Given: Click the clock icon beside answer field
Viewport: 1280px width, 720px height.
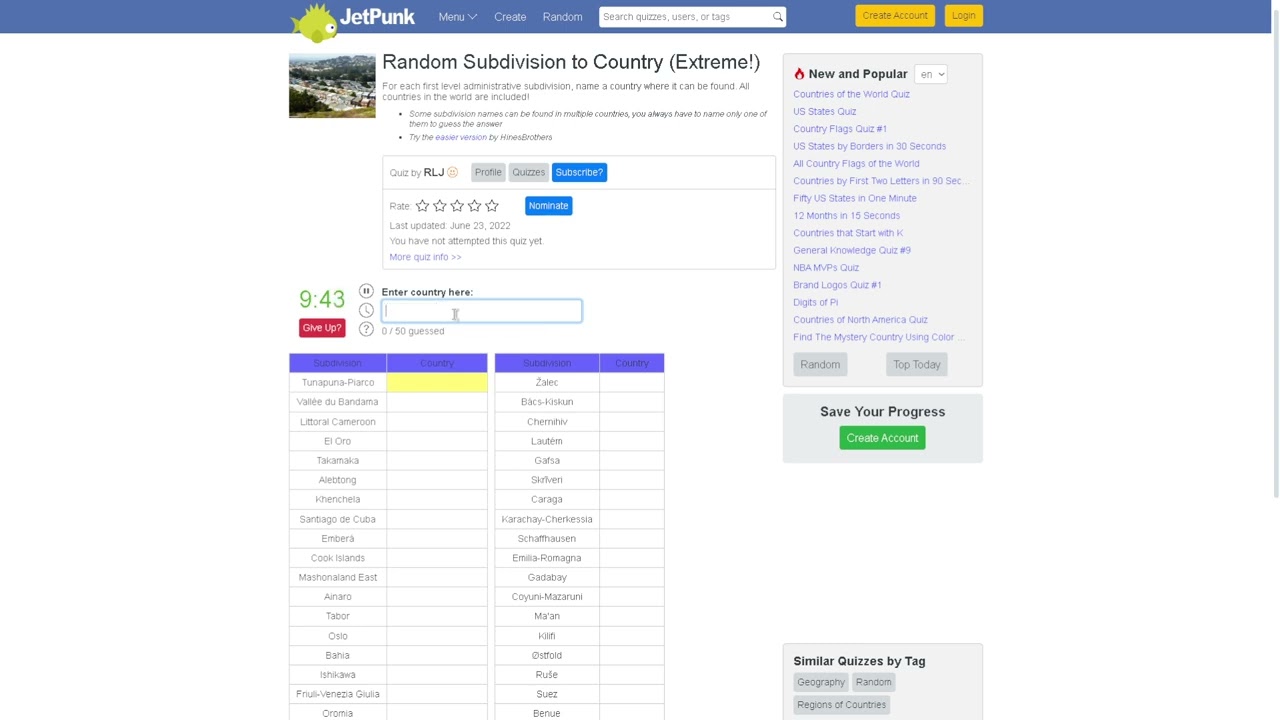Looking at the screenshot, I should [366, 311].
